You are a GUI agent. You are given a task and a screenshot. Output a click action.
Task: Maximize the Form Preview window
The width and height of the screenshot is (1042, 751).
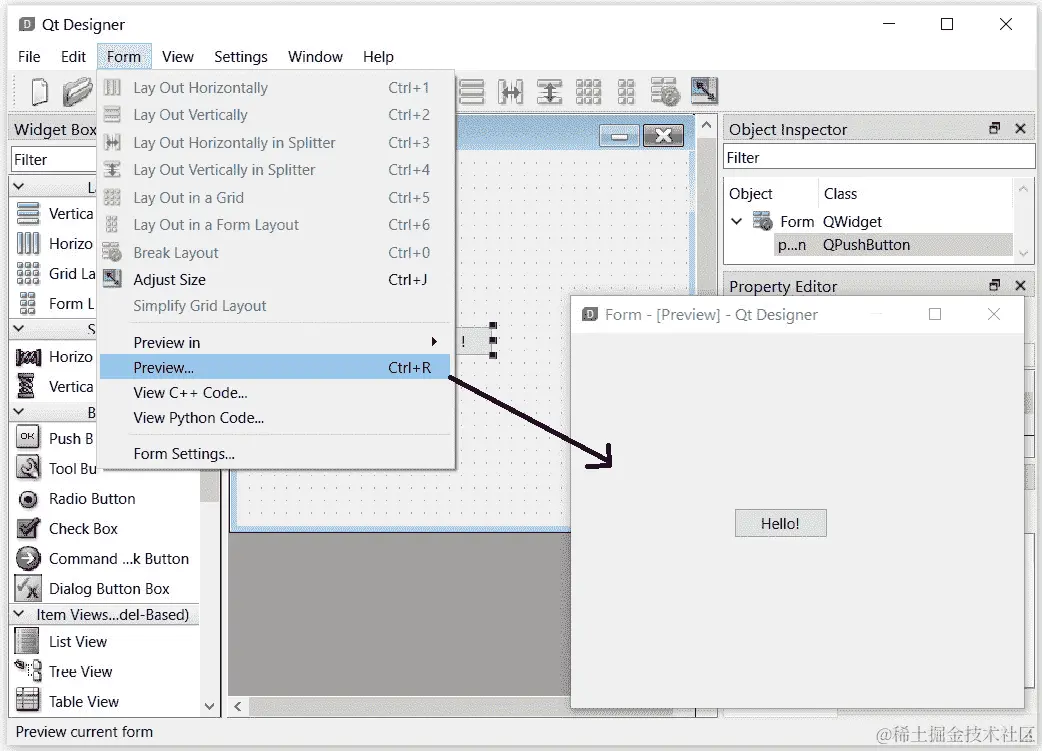click(935, 314)
